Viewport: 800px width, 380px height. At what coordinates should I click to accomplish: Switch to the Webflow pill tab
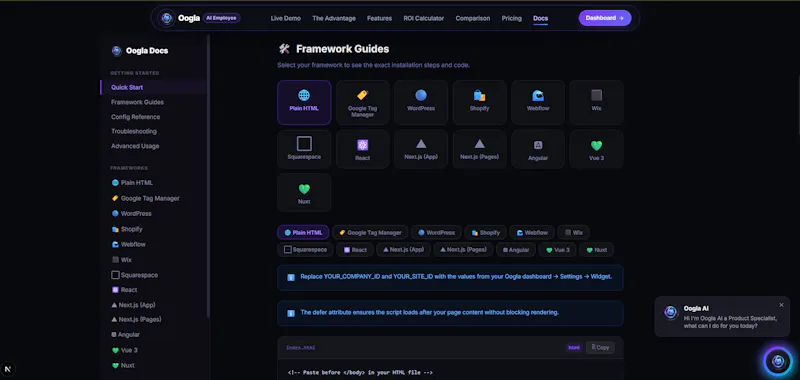[532, 233]
